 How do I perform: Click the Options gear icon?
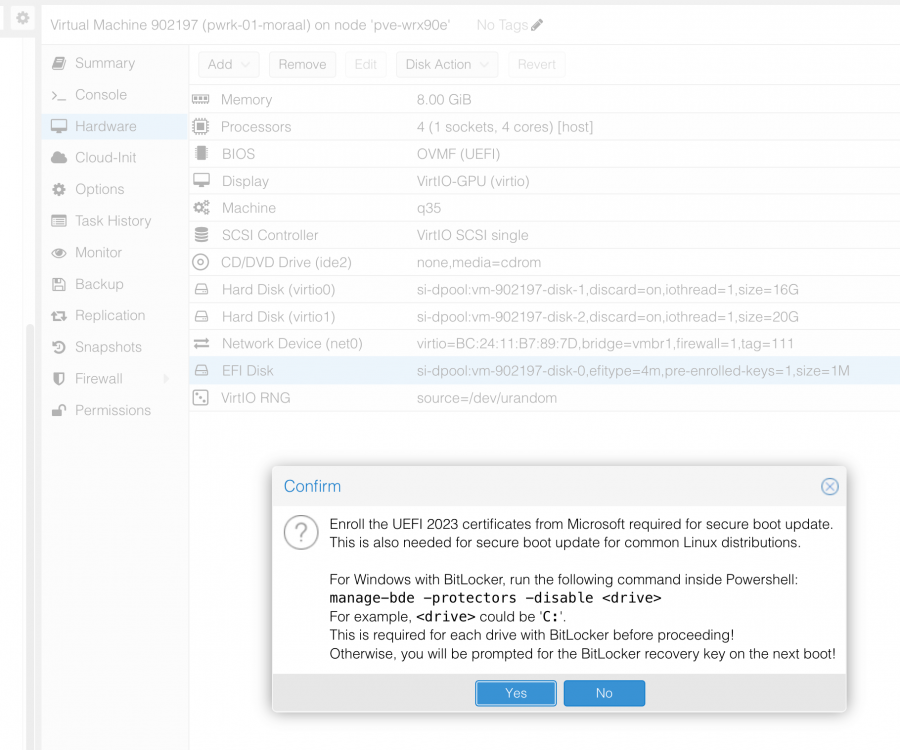click(59, 189)
